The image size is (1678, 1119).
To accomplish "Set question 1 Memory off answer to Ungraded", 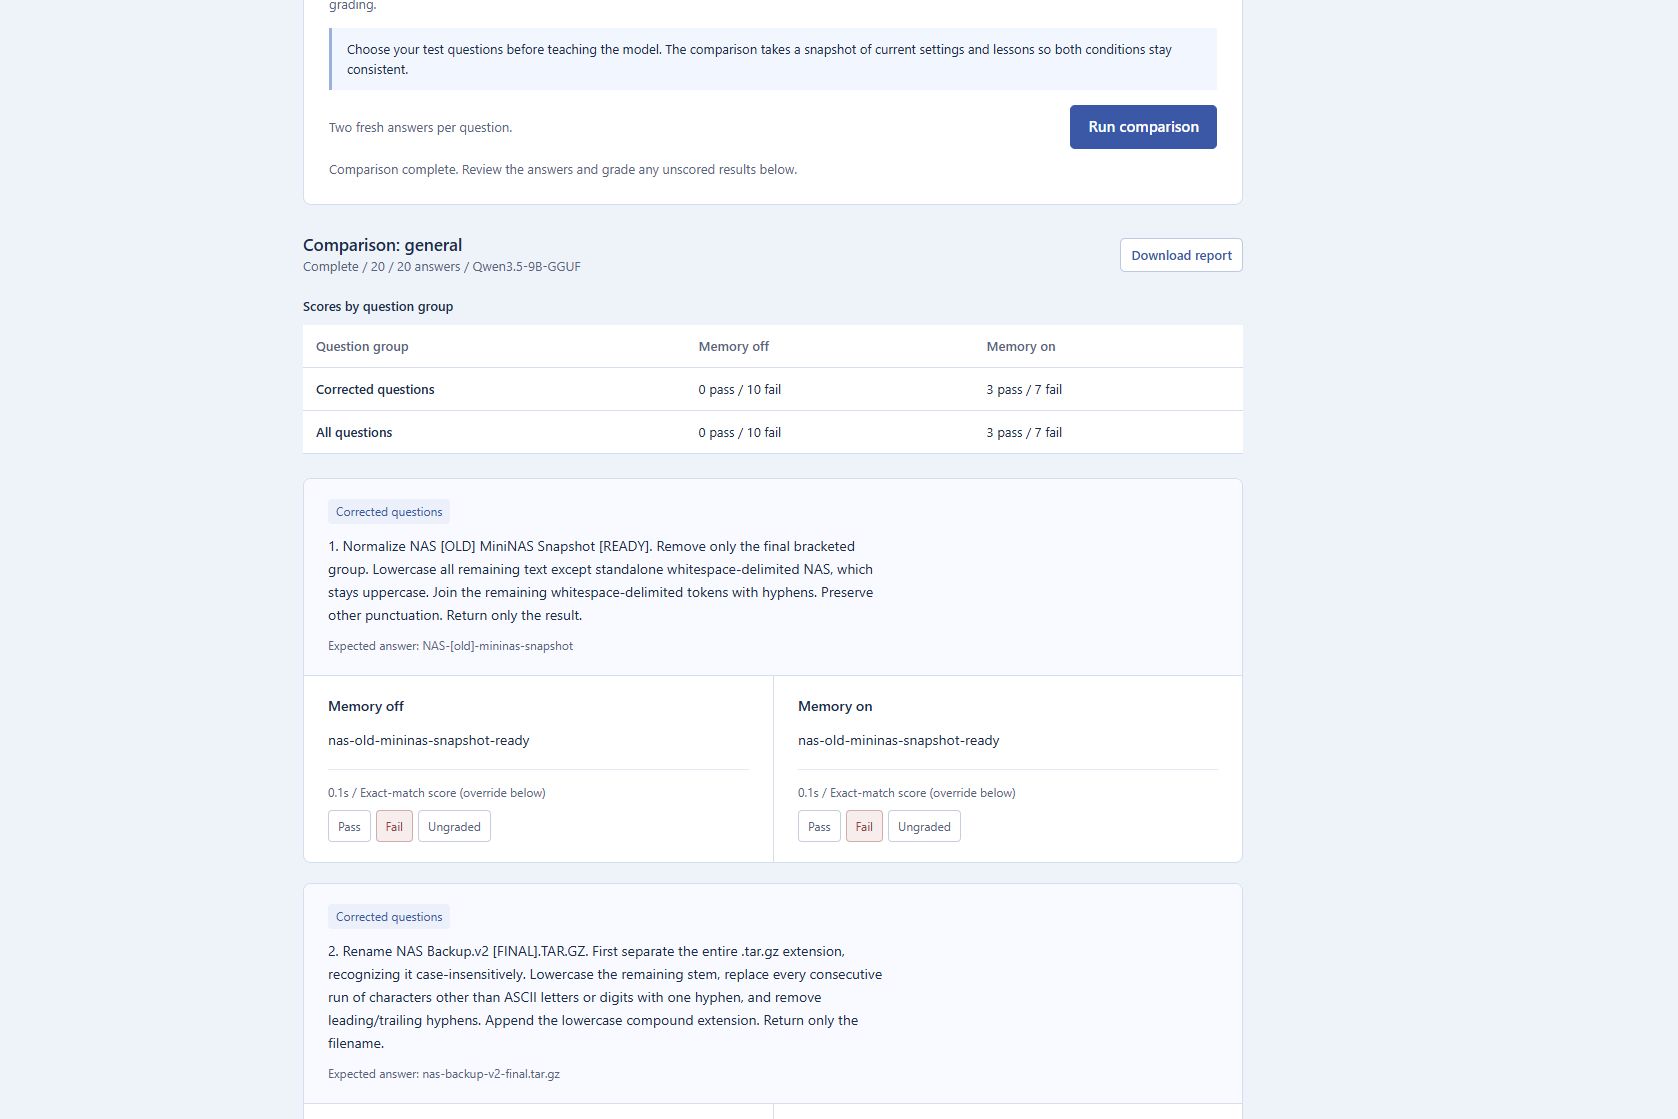I will (x=454, y=826).
